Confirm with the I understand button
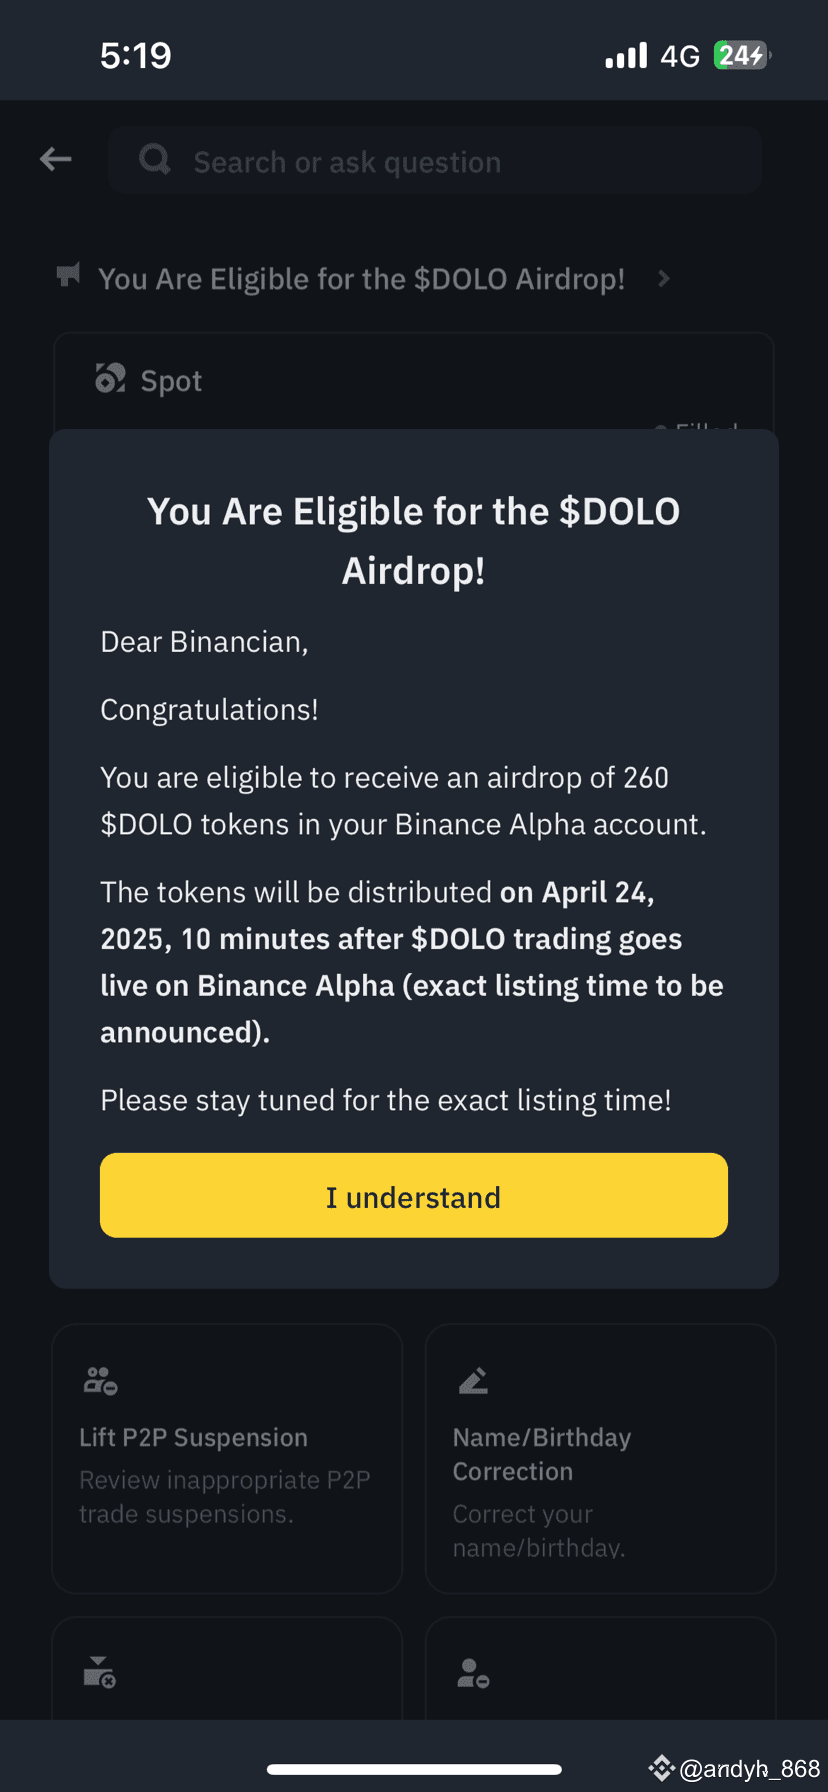828x1792 pixels. [x=414, y=1195]
